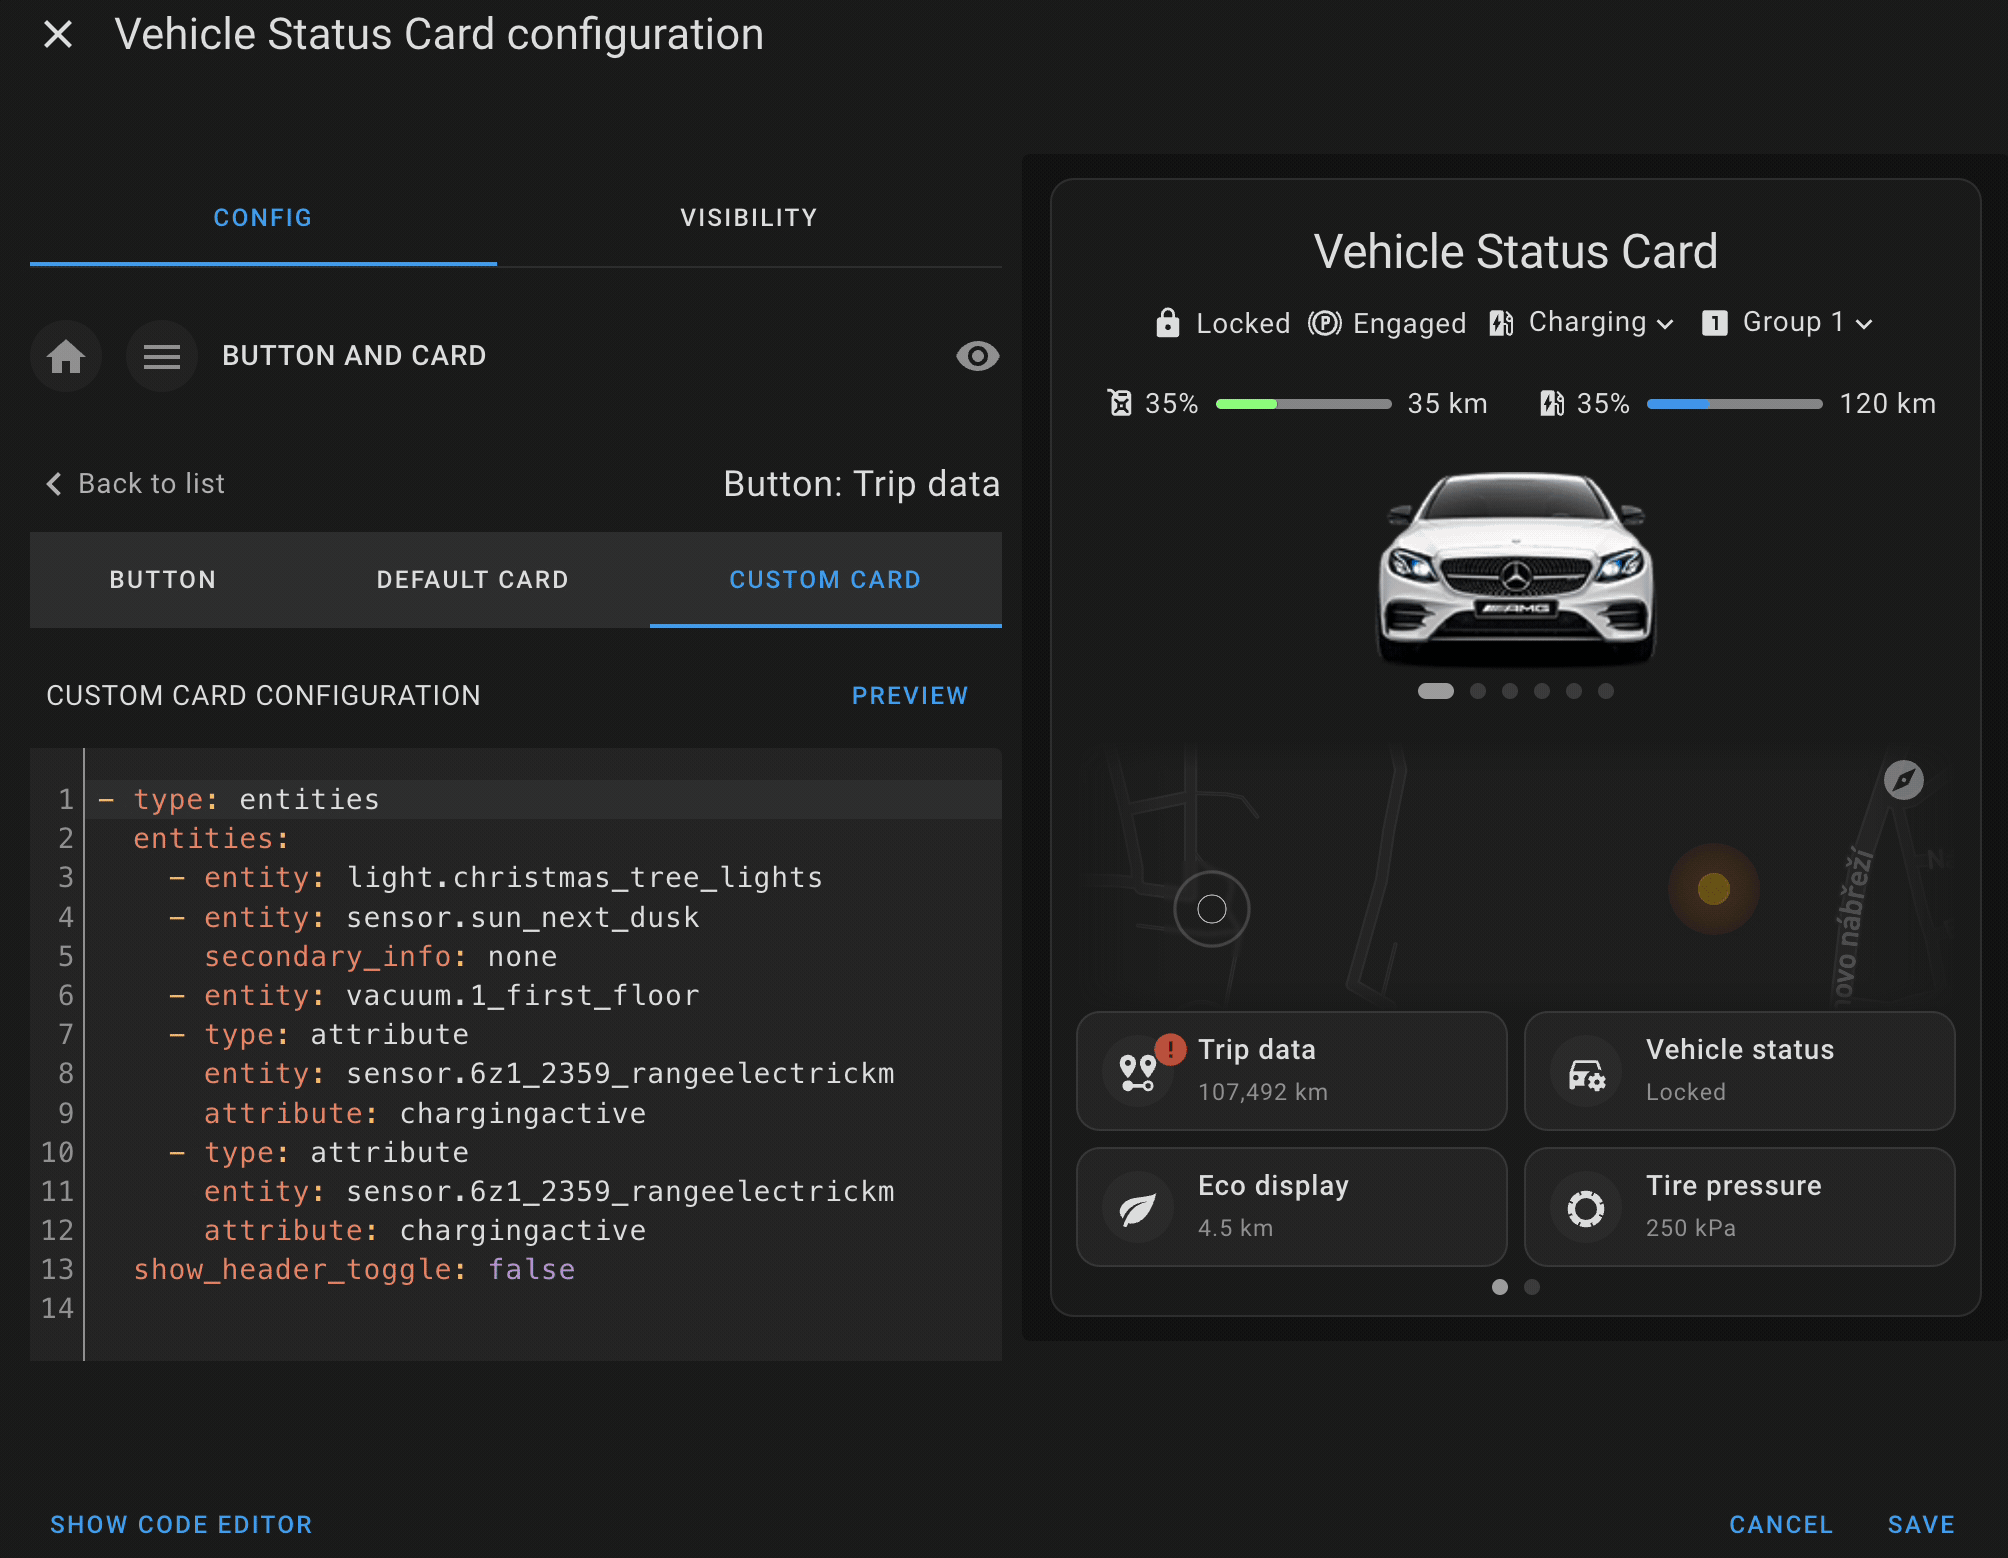This screenshot has height=1558, width=2008.
Task: Click the Vehicle status car icon
Action: click(1585, 1073)
